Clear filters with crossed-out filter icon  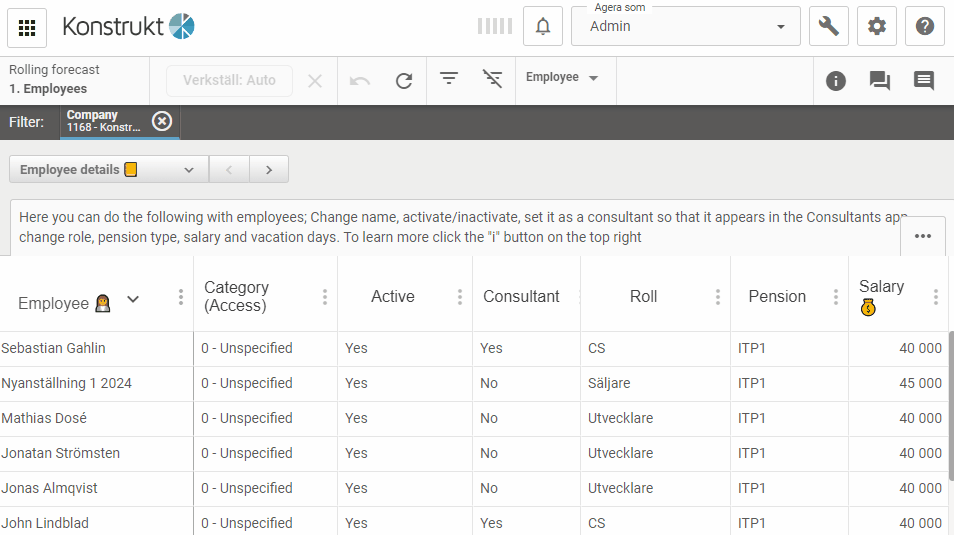point(492,79)
